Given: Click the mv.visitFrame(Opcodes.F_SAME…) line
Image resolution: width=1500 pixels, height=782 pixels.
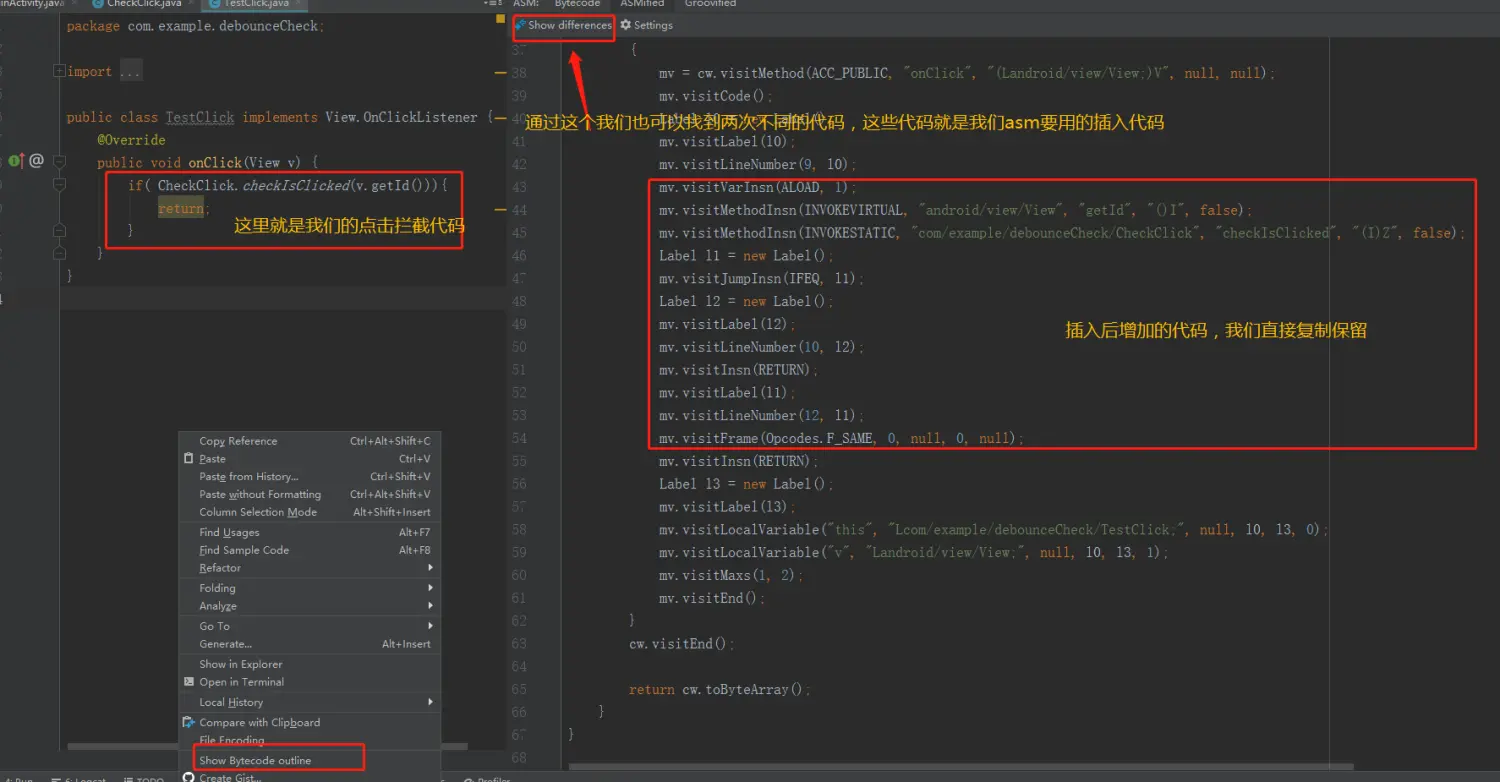Looking at the screenshot, I should tap(842, 439).
